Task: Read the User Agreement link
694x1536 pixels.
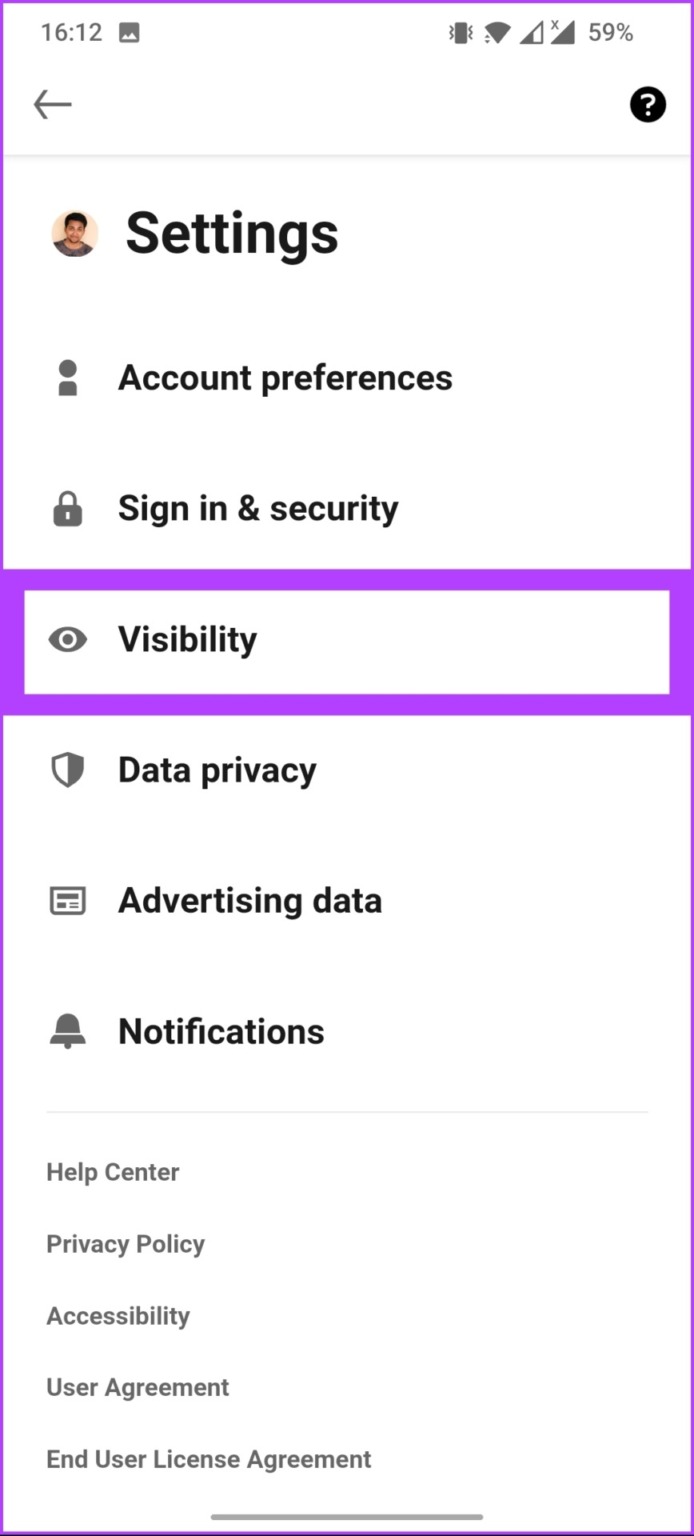Action: point(138,1387)
